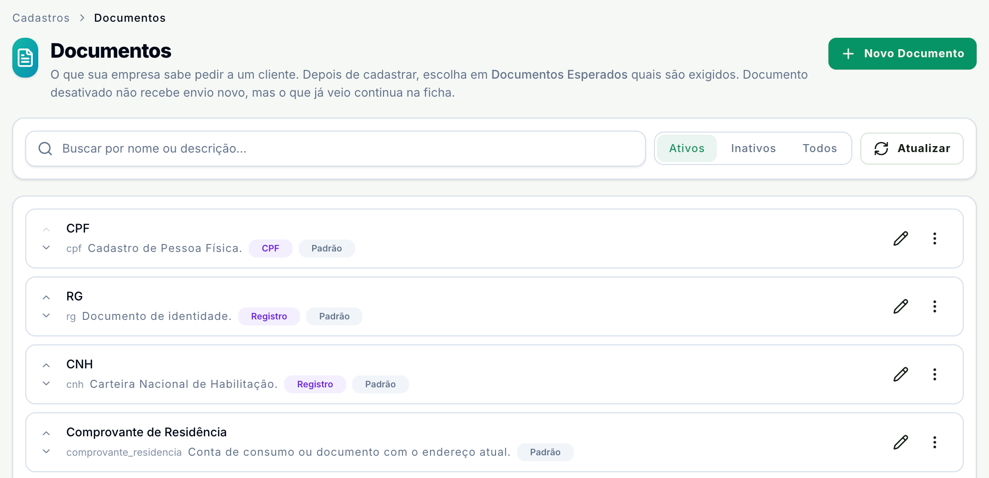Screen dimensions: 989x478
Task: Move CPF down with the chevron
Action: coord(46,248)
